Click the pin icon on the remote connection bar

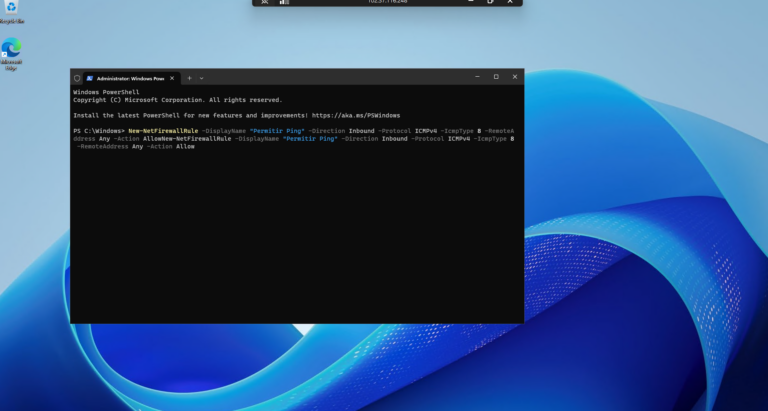tap(264, 2)
